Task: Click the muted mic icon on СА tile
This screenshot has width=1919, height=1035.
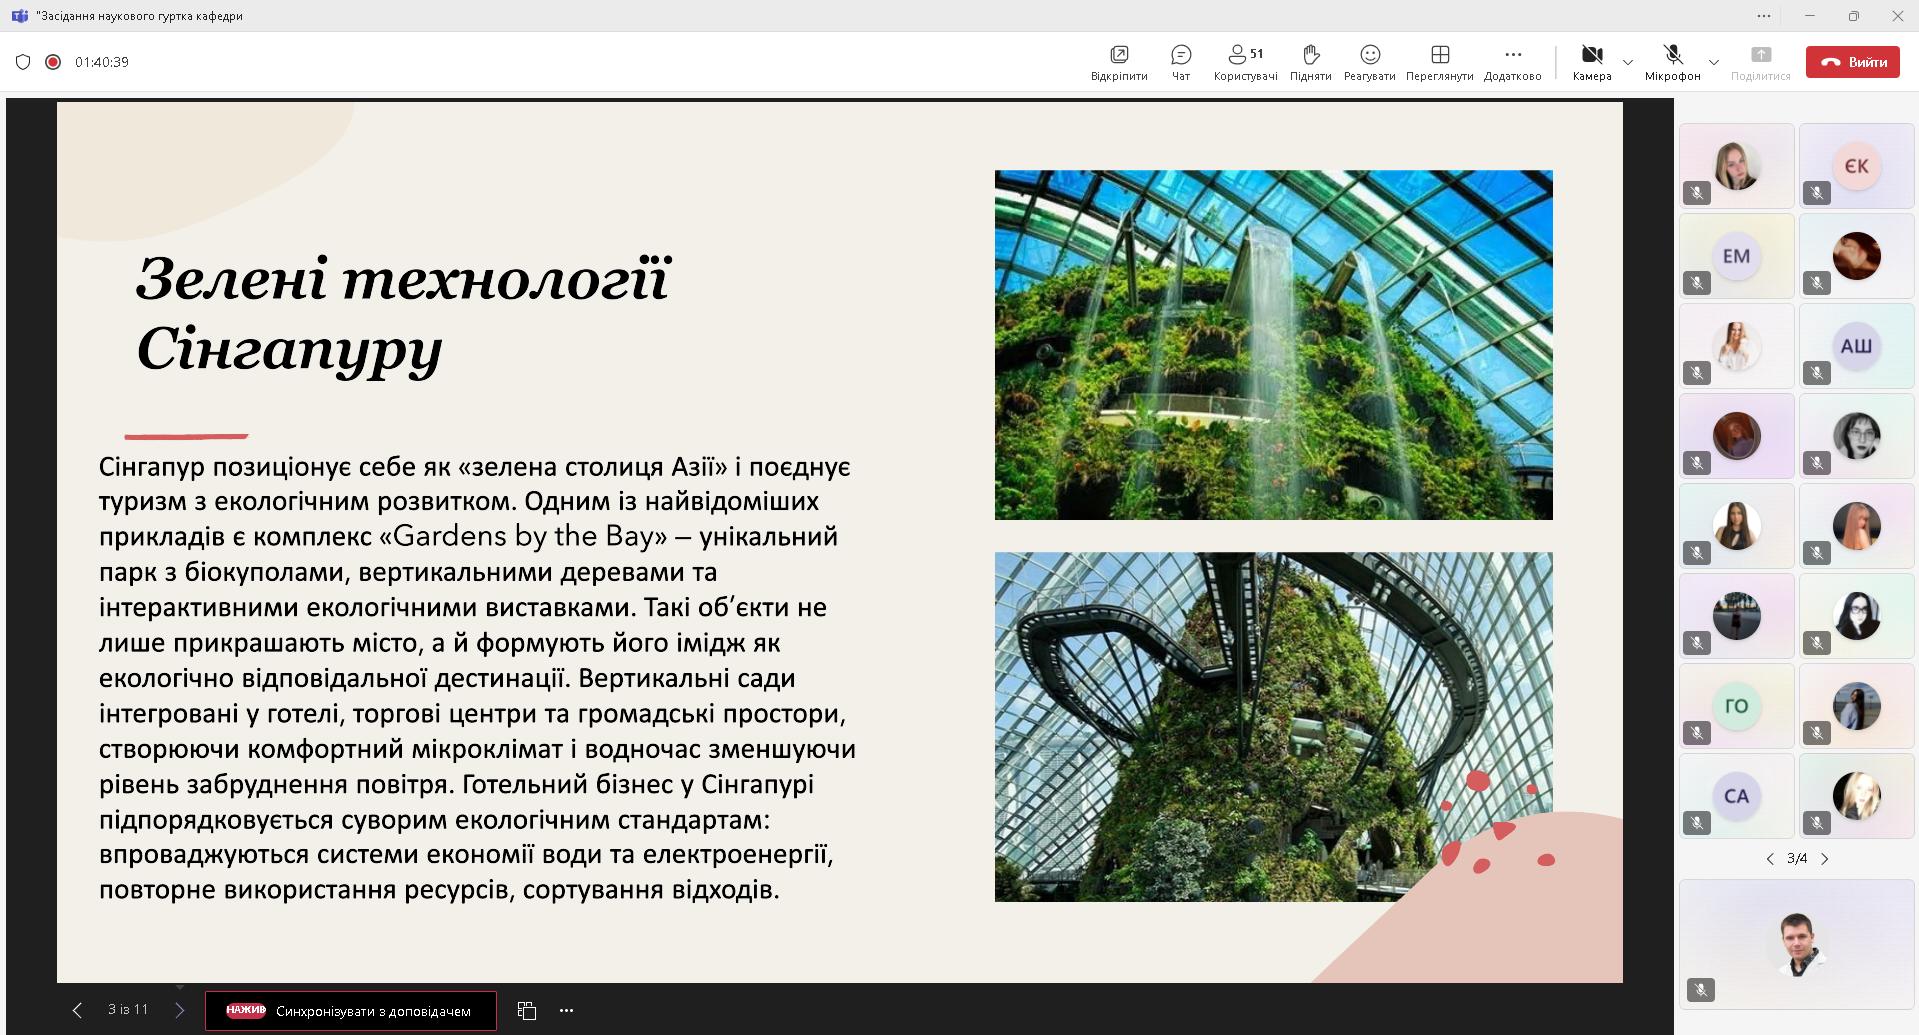Action: 1697,823
